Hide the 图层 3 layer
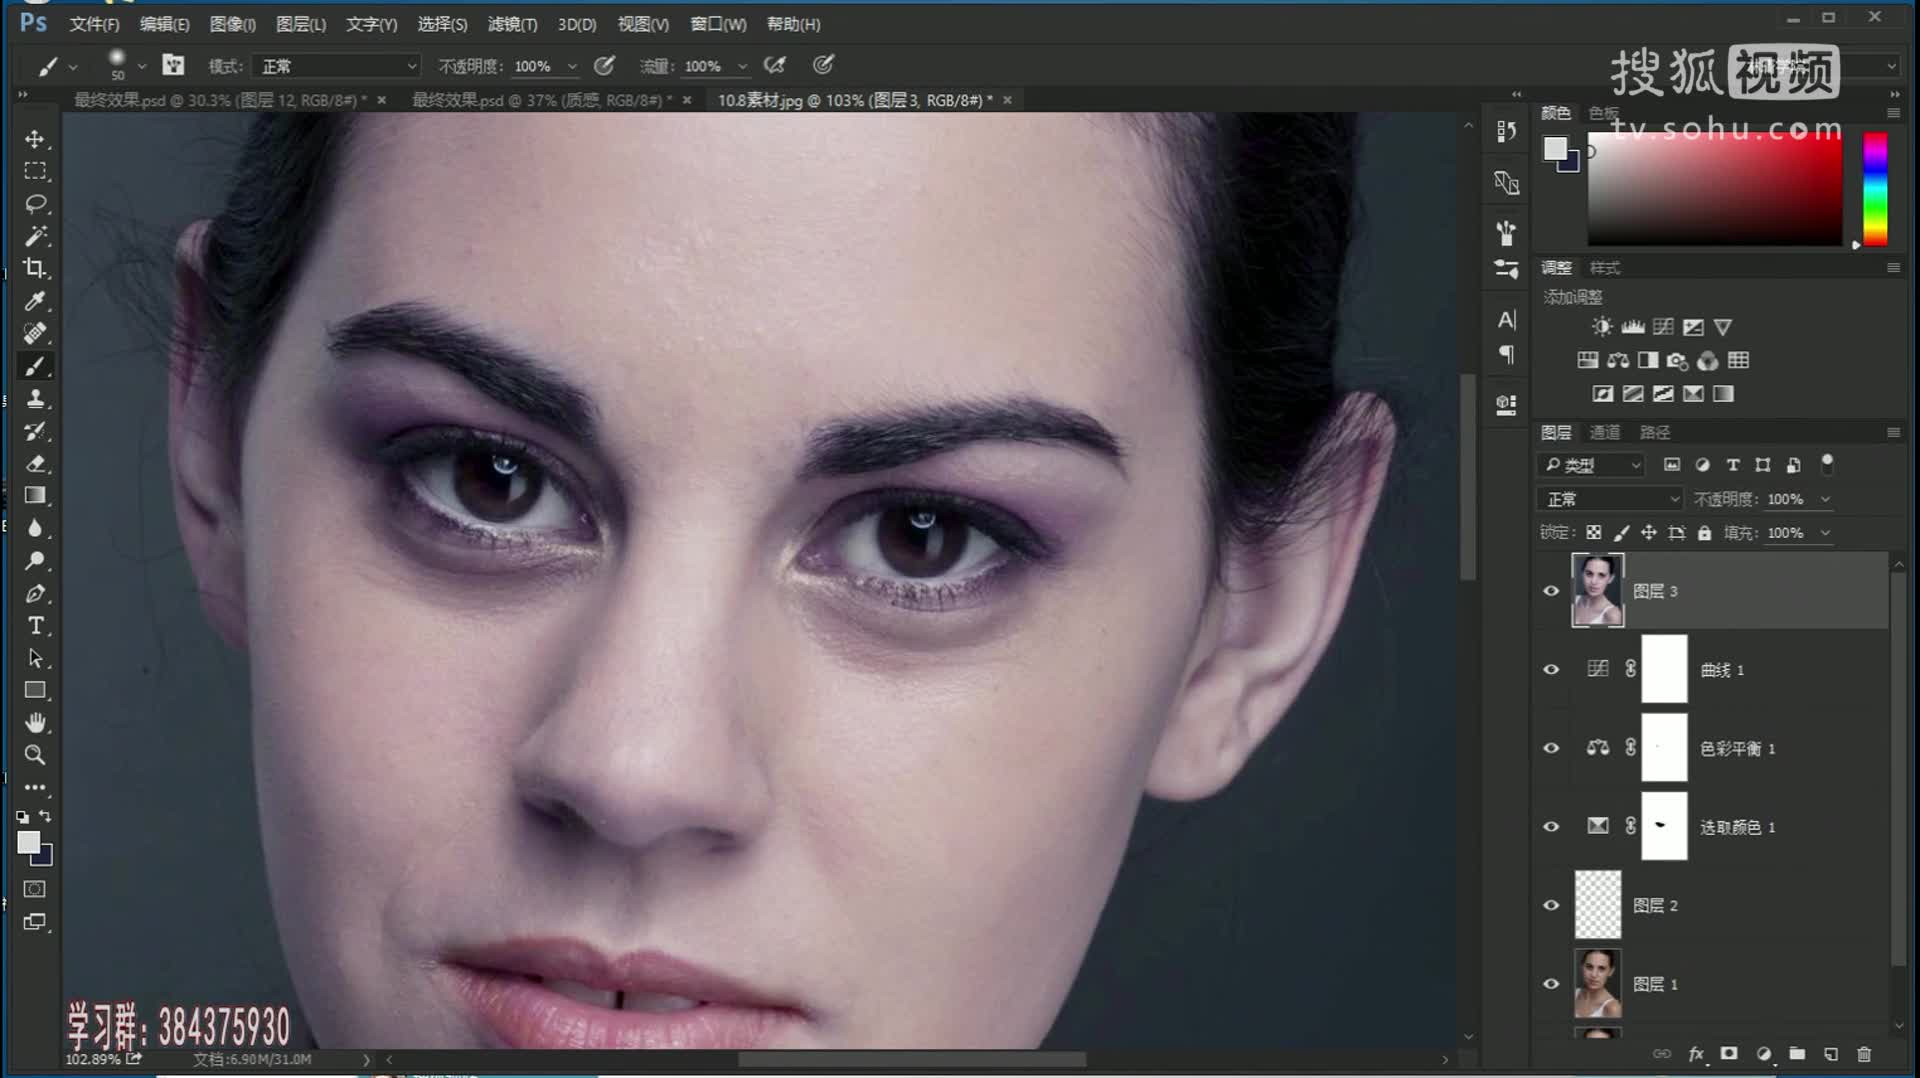This screenshot has height=1078, width=1920. (1551, 591)
